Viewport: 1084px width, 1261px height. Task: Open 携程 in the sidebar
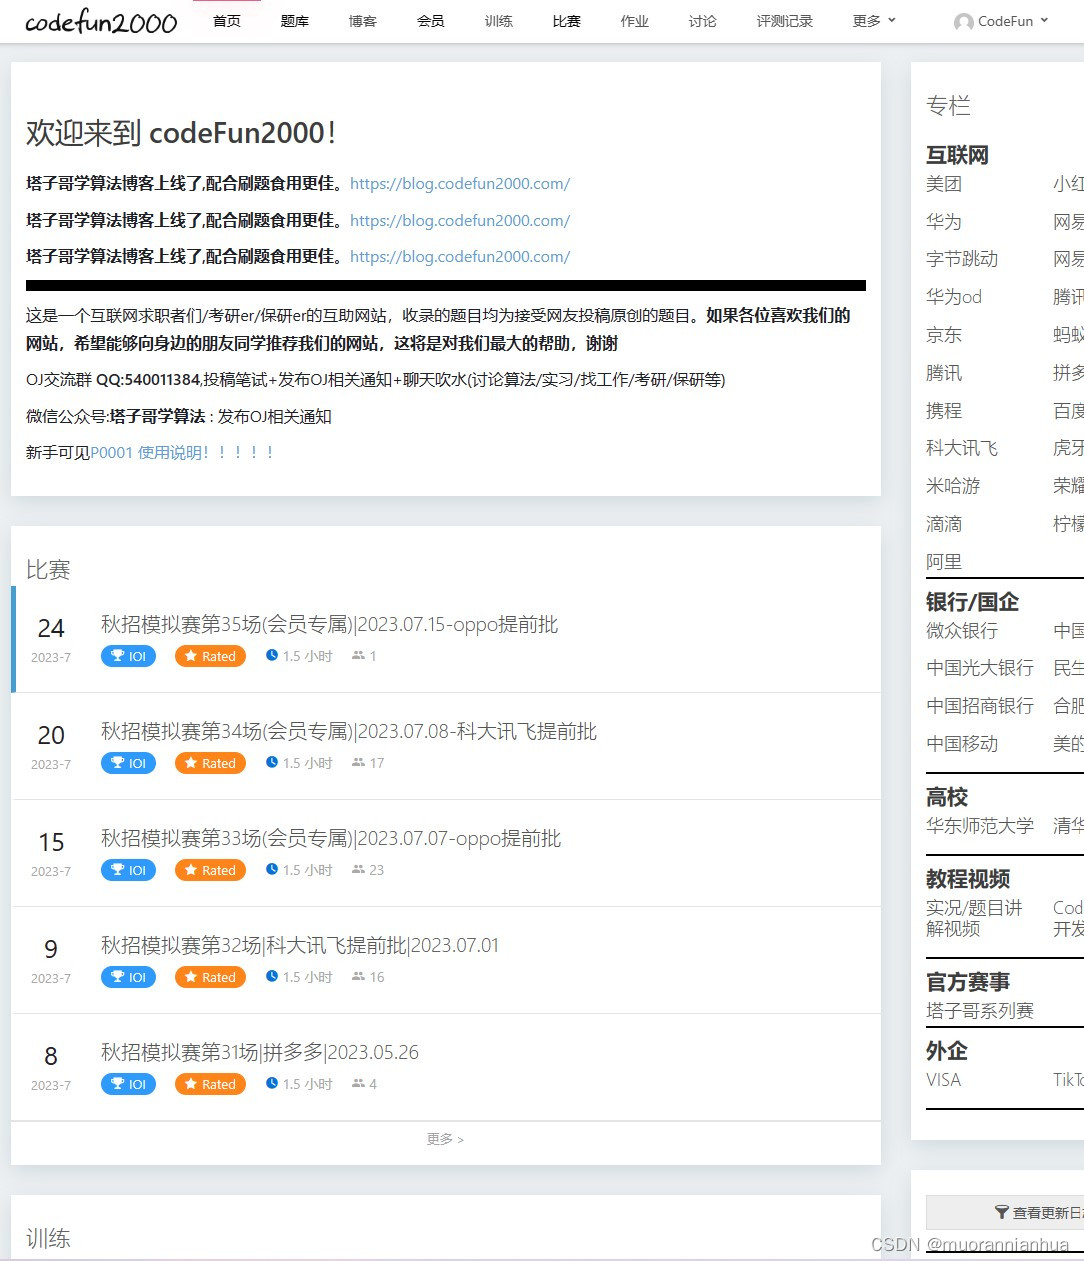pos(944,411)
